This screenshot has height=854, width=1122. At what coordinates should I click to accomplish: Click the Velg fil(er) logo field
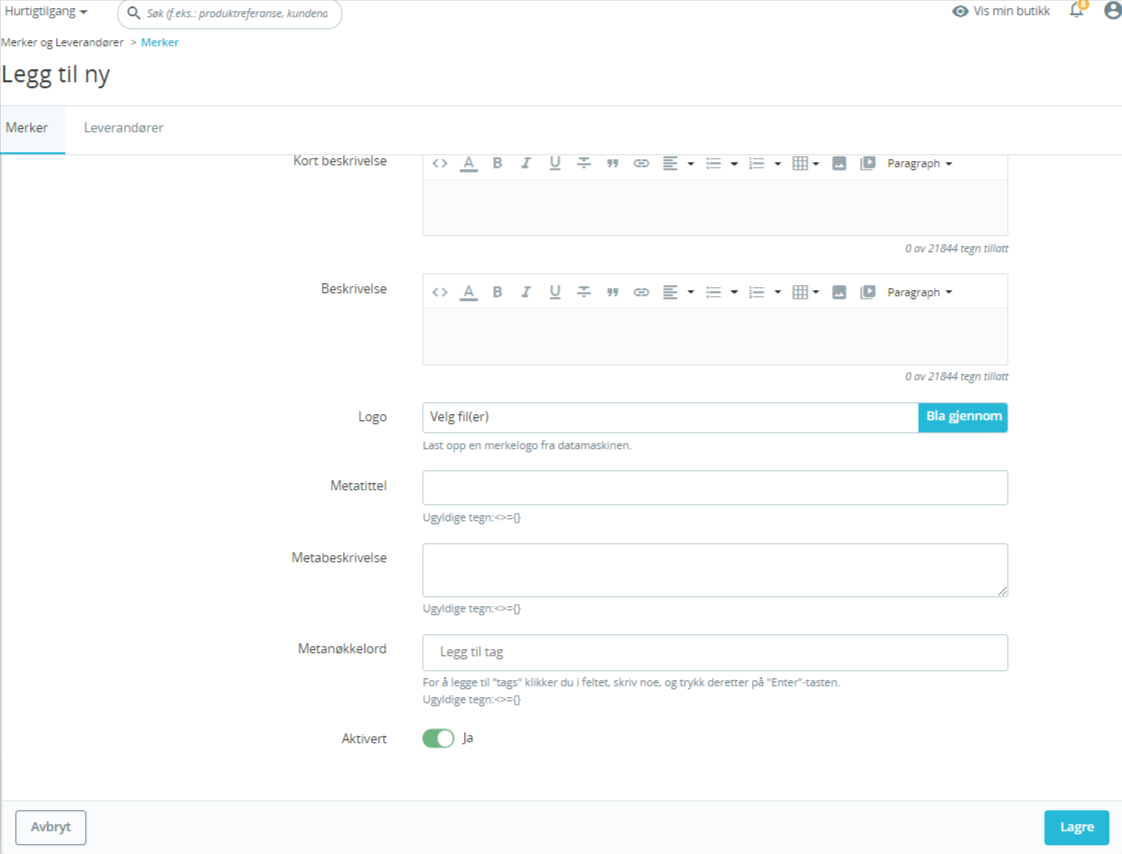[x=670, y=417]
